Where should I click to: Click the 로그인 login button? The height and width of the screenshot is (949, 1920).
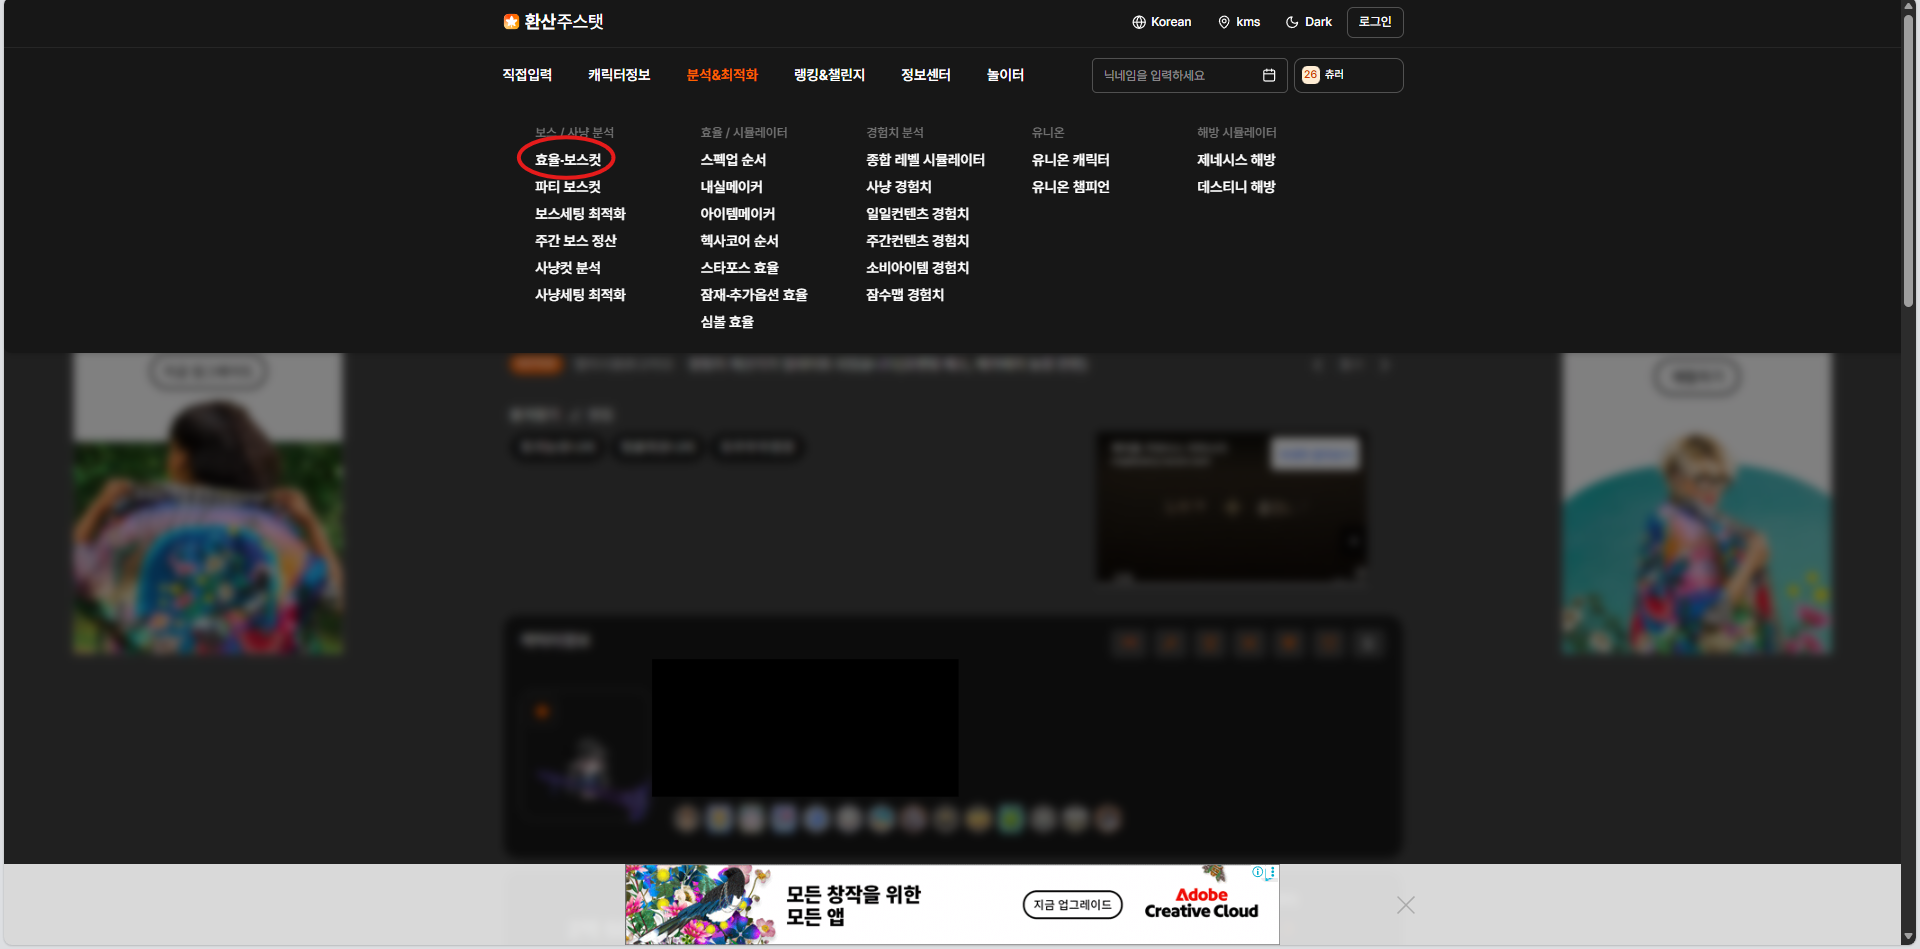click(x=1375, y=22)
